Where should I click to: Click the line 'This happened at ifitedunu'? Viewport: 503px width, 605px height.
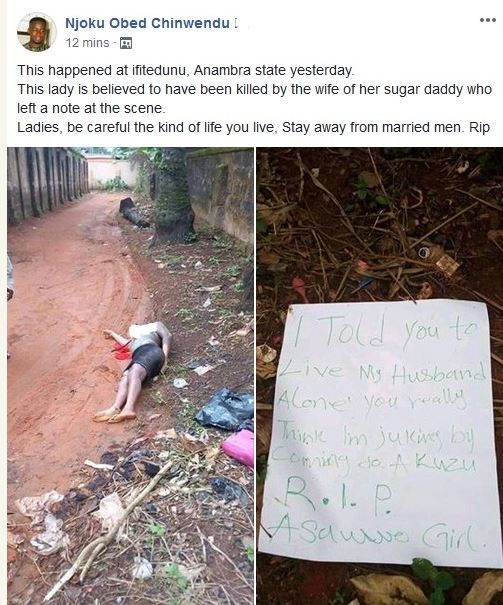186,70
